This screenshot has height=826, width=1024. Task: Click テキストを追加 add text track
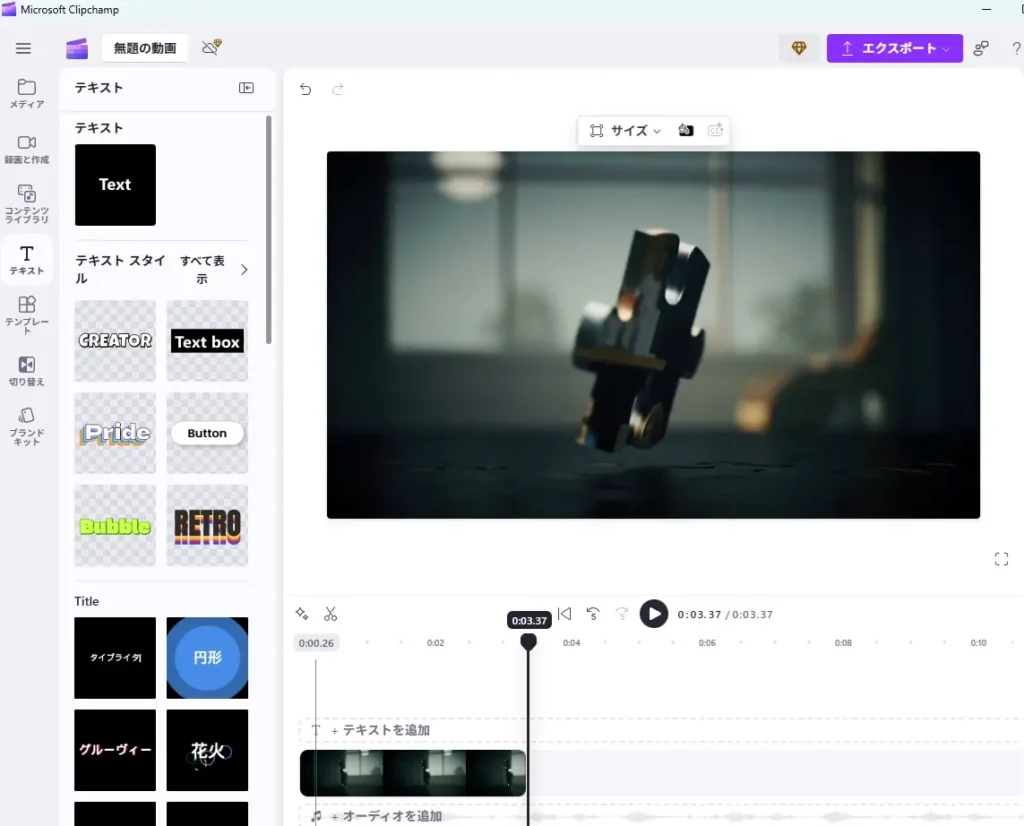(x=380, y=730)
